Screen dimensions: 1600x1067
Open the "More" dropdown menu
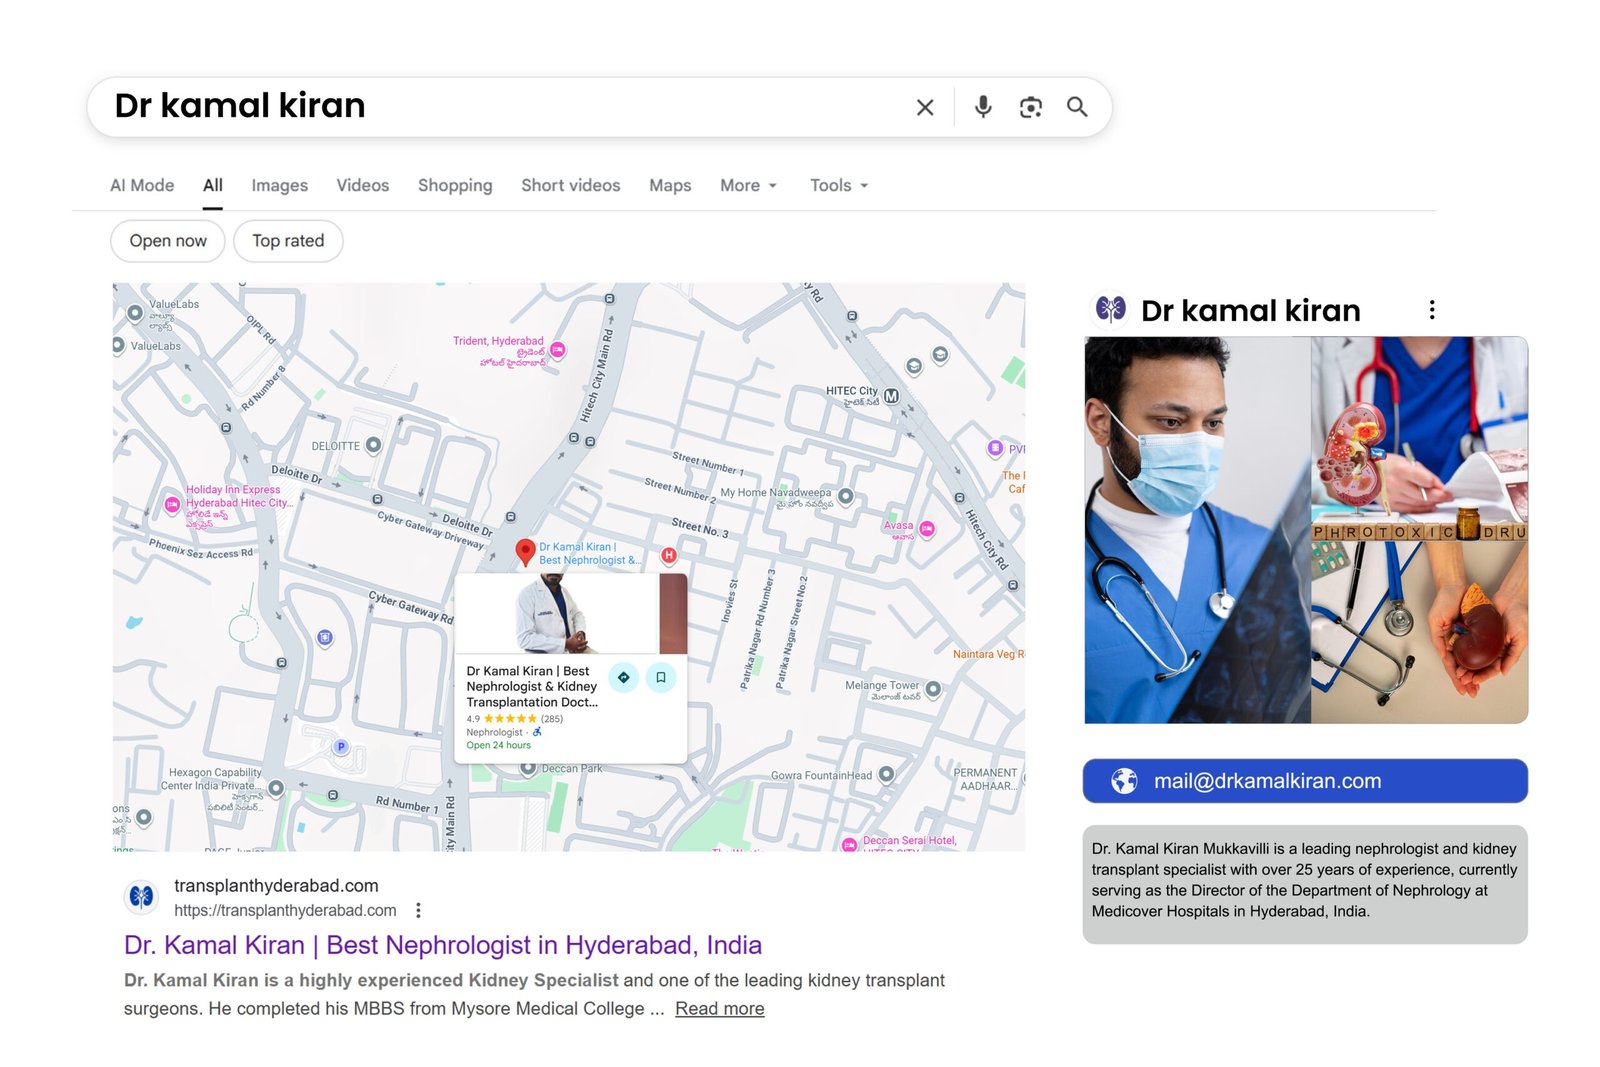pyautogui.click(x=747, y=185)
